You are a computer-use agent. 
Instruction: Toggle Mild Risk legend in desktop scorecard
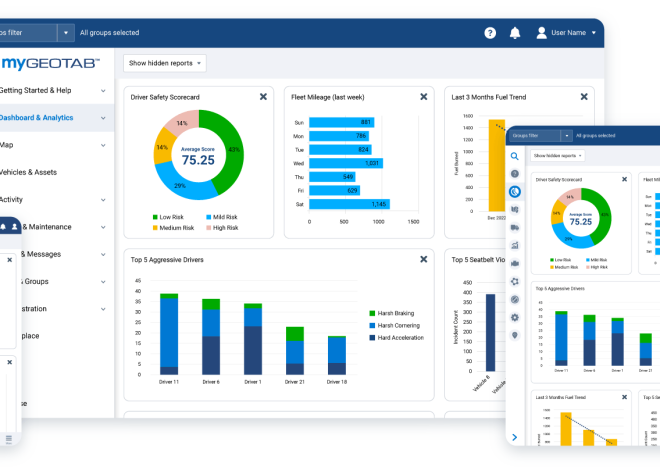(x=222, y=217)
